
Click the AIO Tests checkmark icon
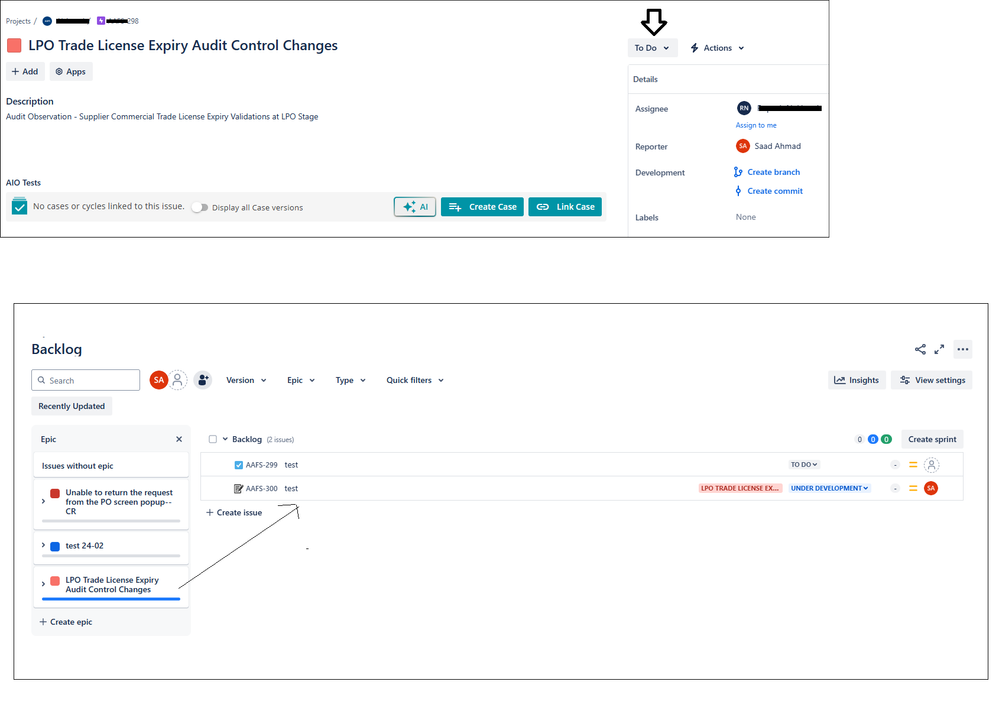click(x=20, y=206)
